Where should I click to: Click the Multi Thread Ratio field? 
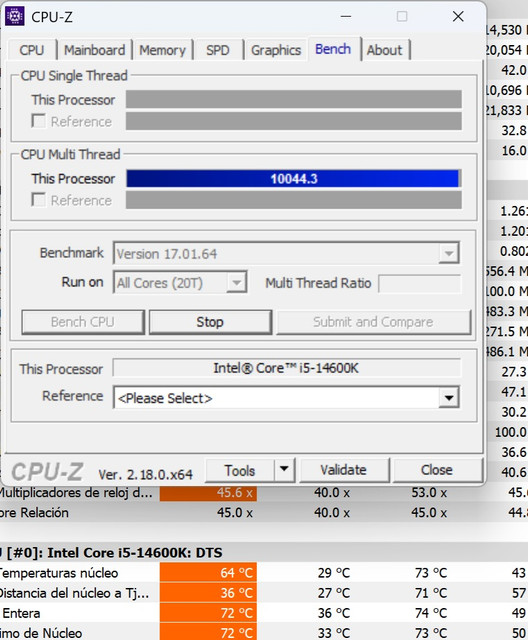420,284
